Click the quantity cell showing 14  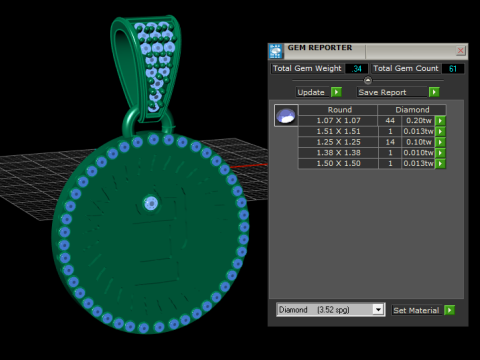390,142
